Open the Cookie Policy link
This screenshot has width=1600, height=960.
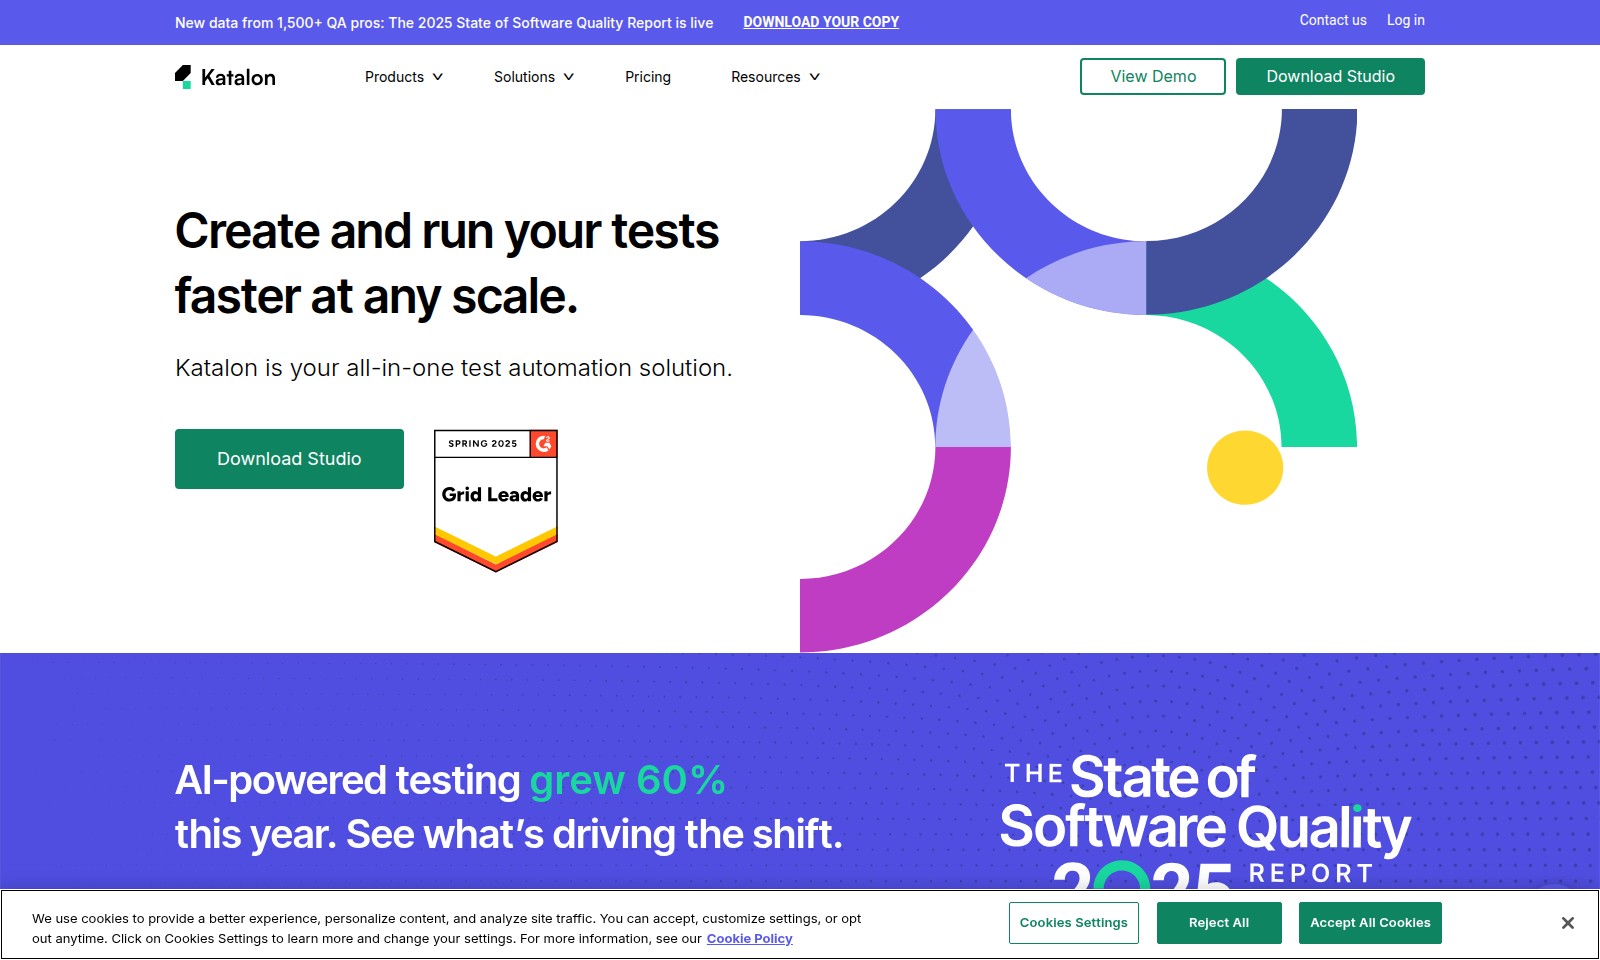pos(749,939)
